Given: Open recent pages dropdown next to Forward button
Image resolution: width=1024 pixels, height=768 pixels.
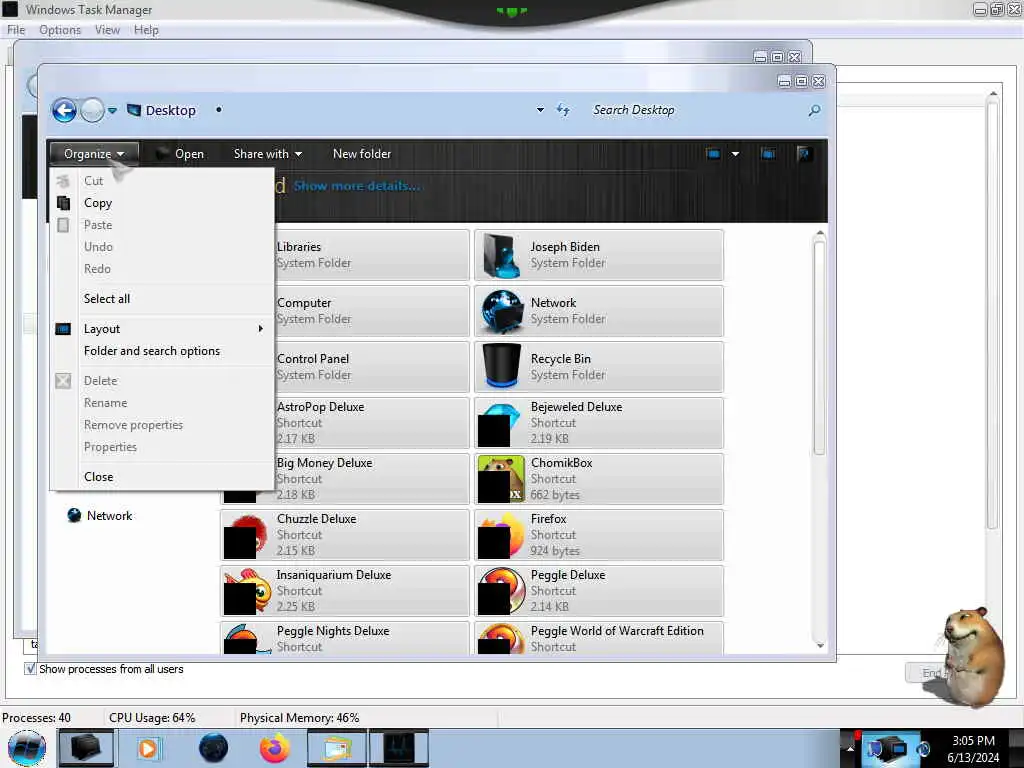Looking at the screenshot, I should (112, 110).
